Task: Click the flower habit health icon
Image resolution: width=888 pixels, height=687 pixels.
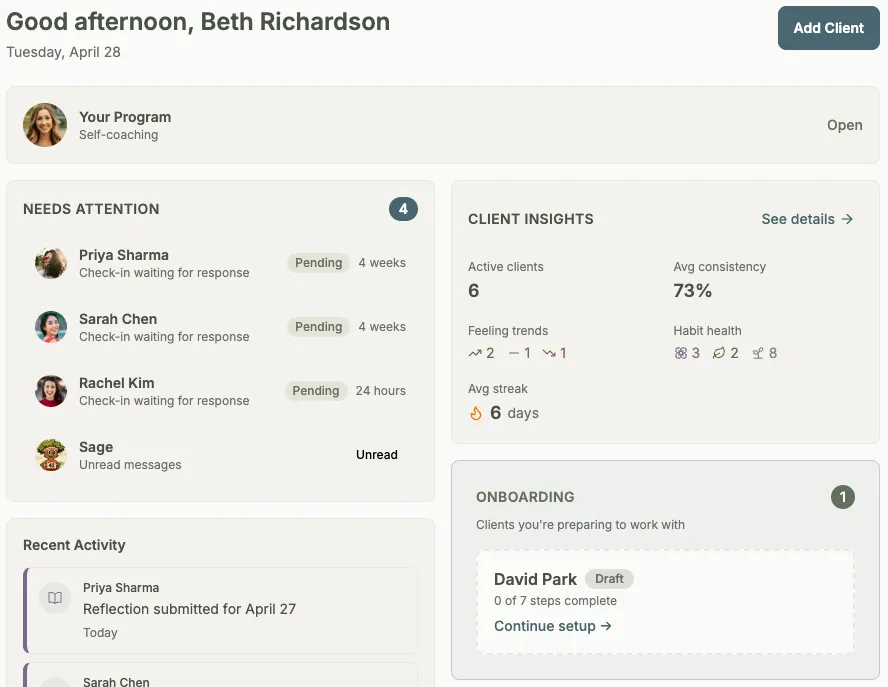Action: [680, 353]
